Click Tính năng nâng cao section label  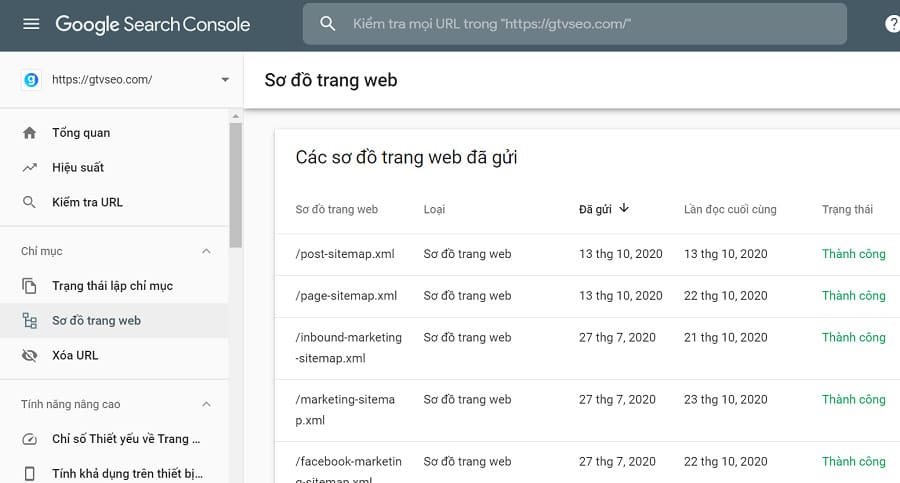71,404
